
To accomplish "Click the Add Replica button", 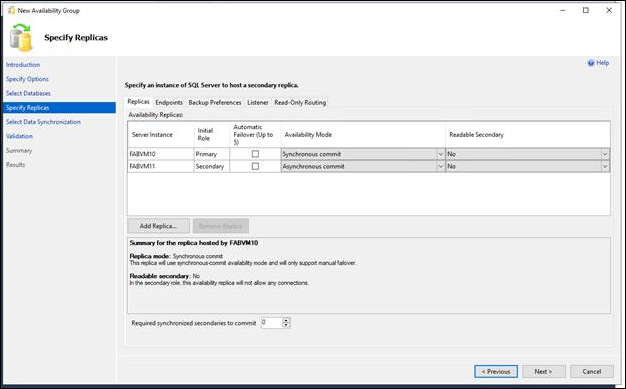I will point(158,226).
